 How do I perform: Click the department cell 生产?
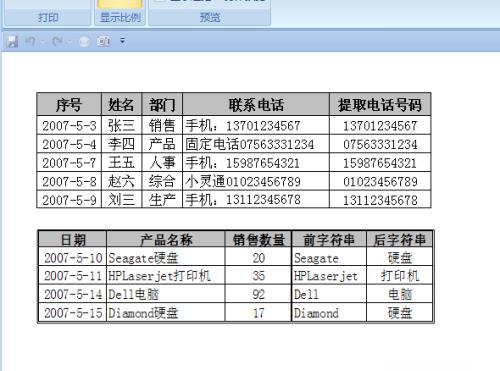coord(162,200)
